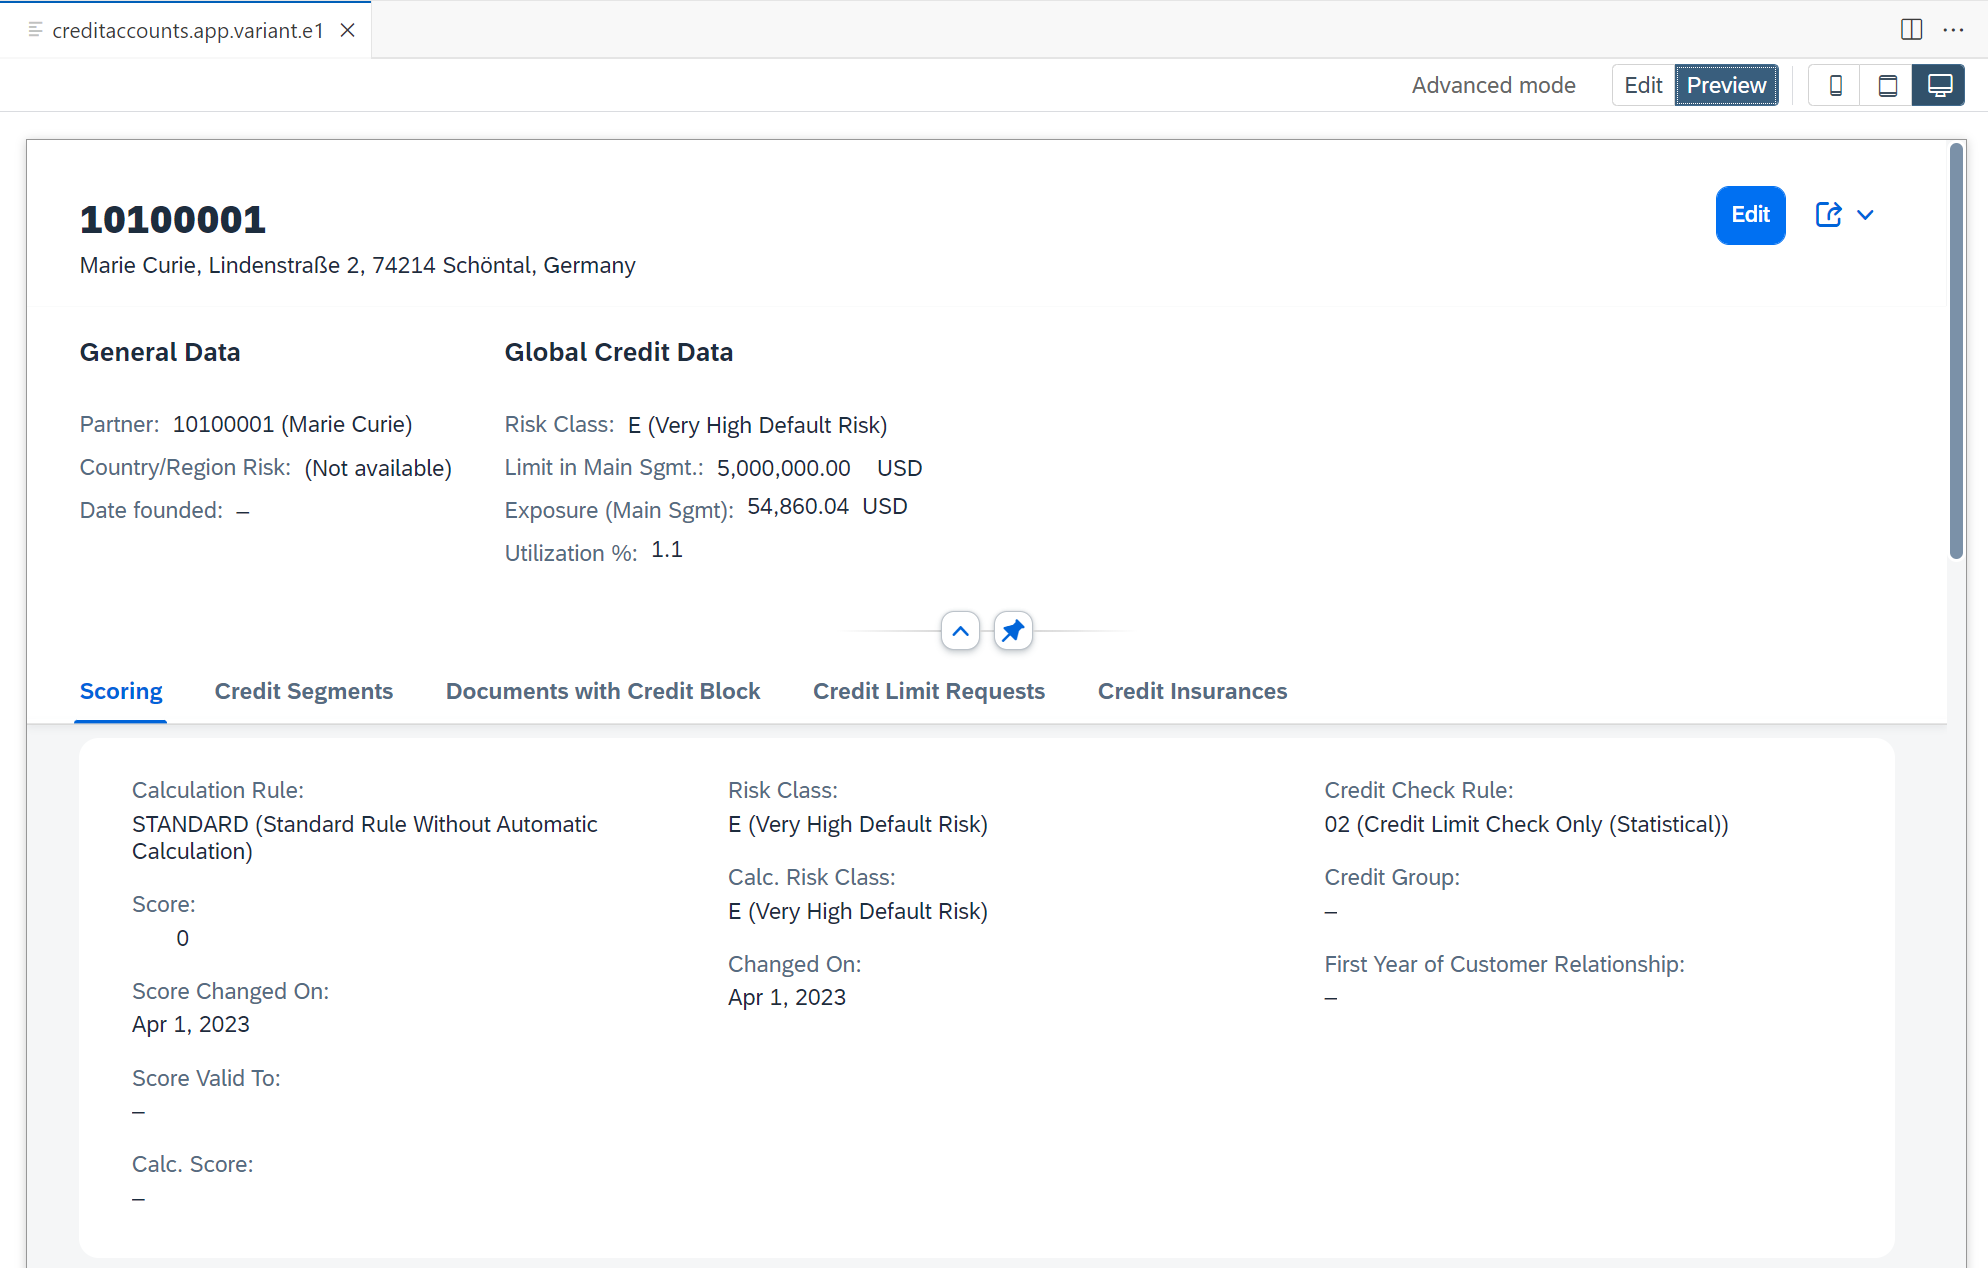Image resolution: width=1988 pixels, height=1268 pixels.
Task: Switch to Preview mode
Action: click(1726, 85)
